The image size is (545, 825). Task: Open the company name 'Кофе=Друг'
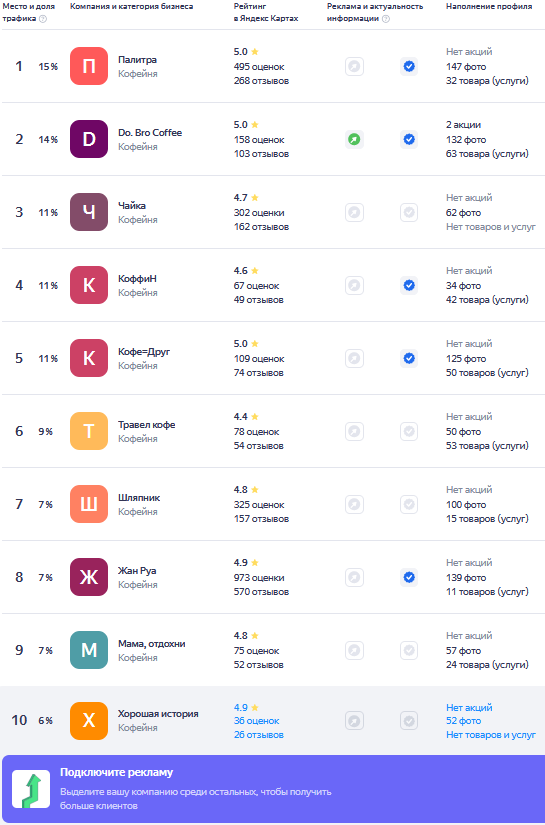(144, 351)
